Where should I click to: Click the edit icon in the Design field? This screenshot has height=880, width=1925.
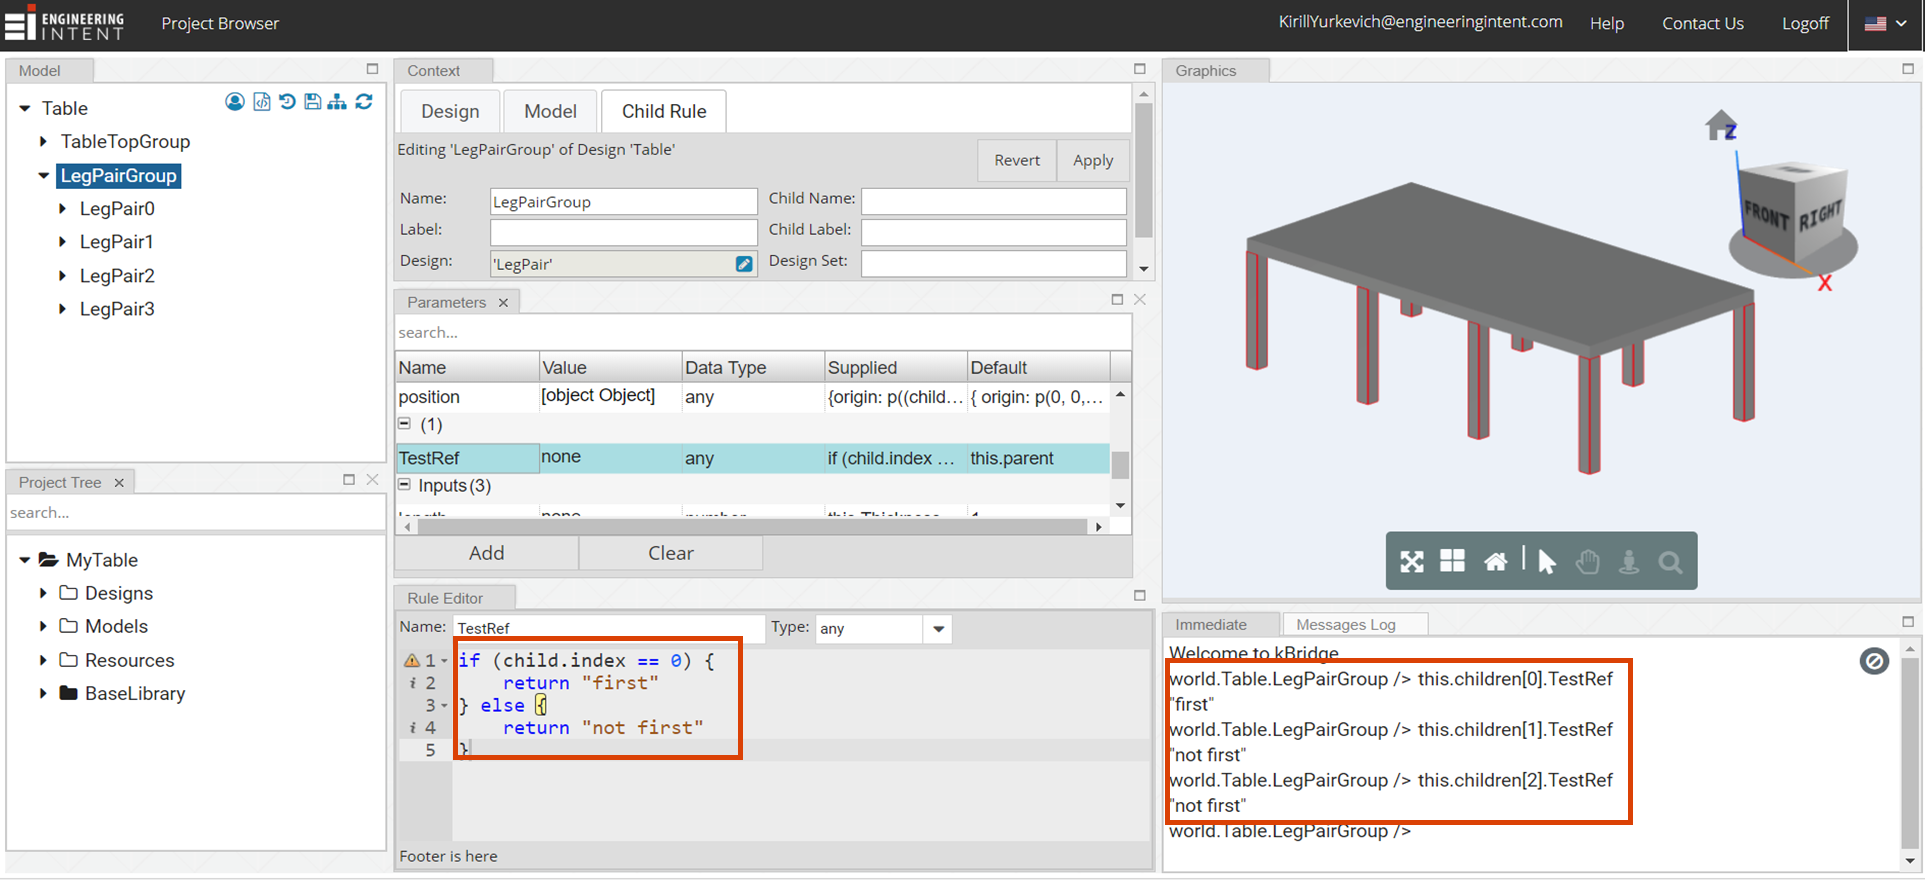point(744,264)
